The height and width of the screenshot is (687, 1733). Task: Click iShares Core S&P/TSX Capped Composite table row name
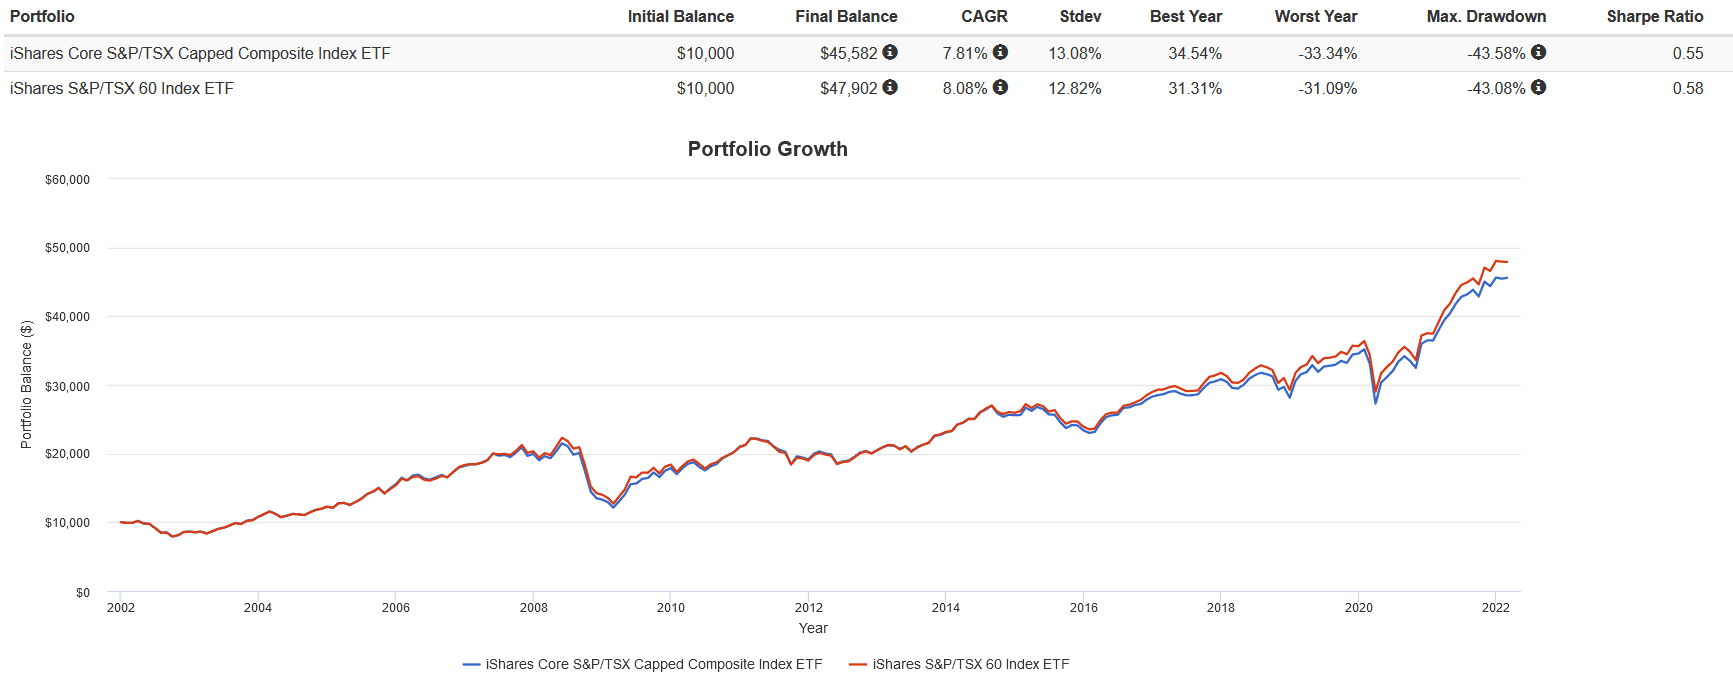pyautogui.click(x=200, y=53)
